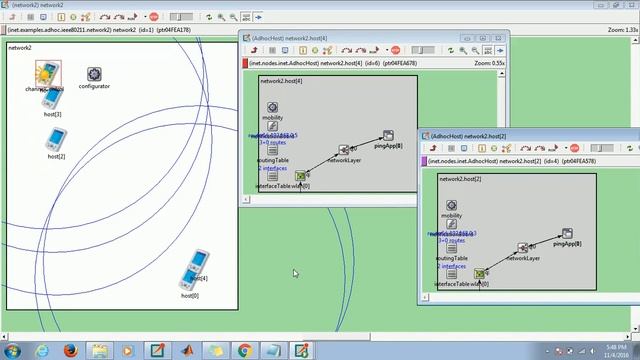Image resolution: width=640 pixels, height=360 pixels.
Task: Click fast run icon in network2 toolbar
Action: pyautogui.click(x=119, y=17)
